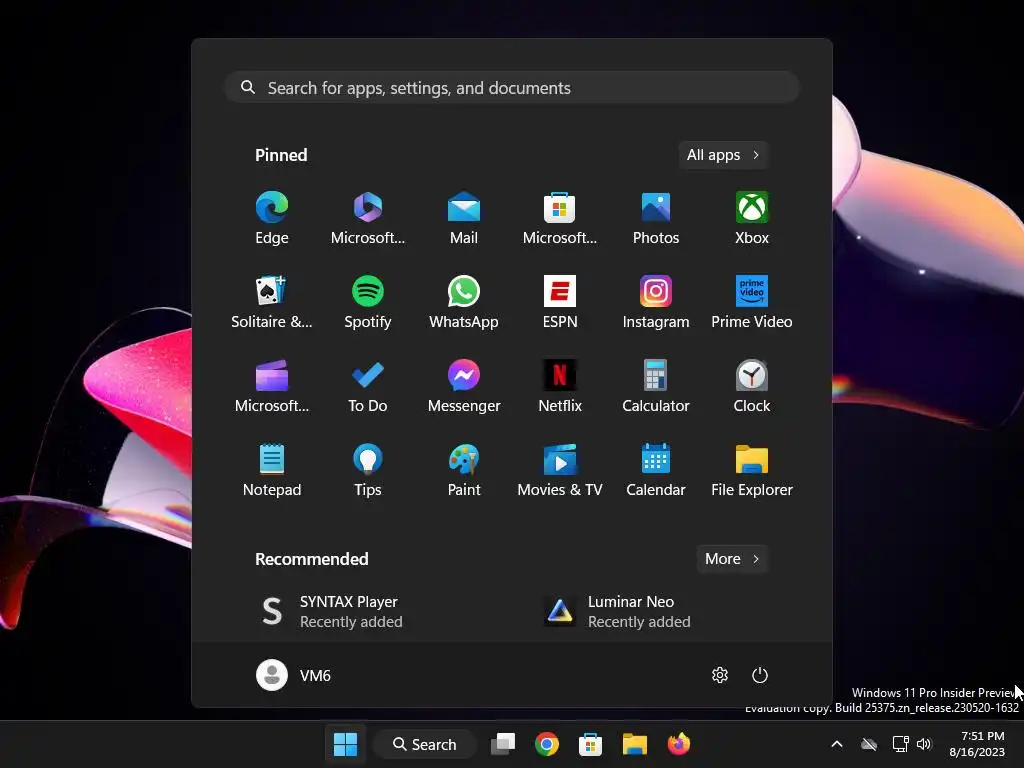The image size is (1024, 768).
Task: Open the taskbar clock and date
Action: point(977,744)
